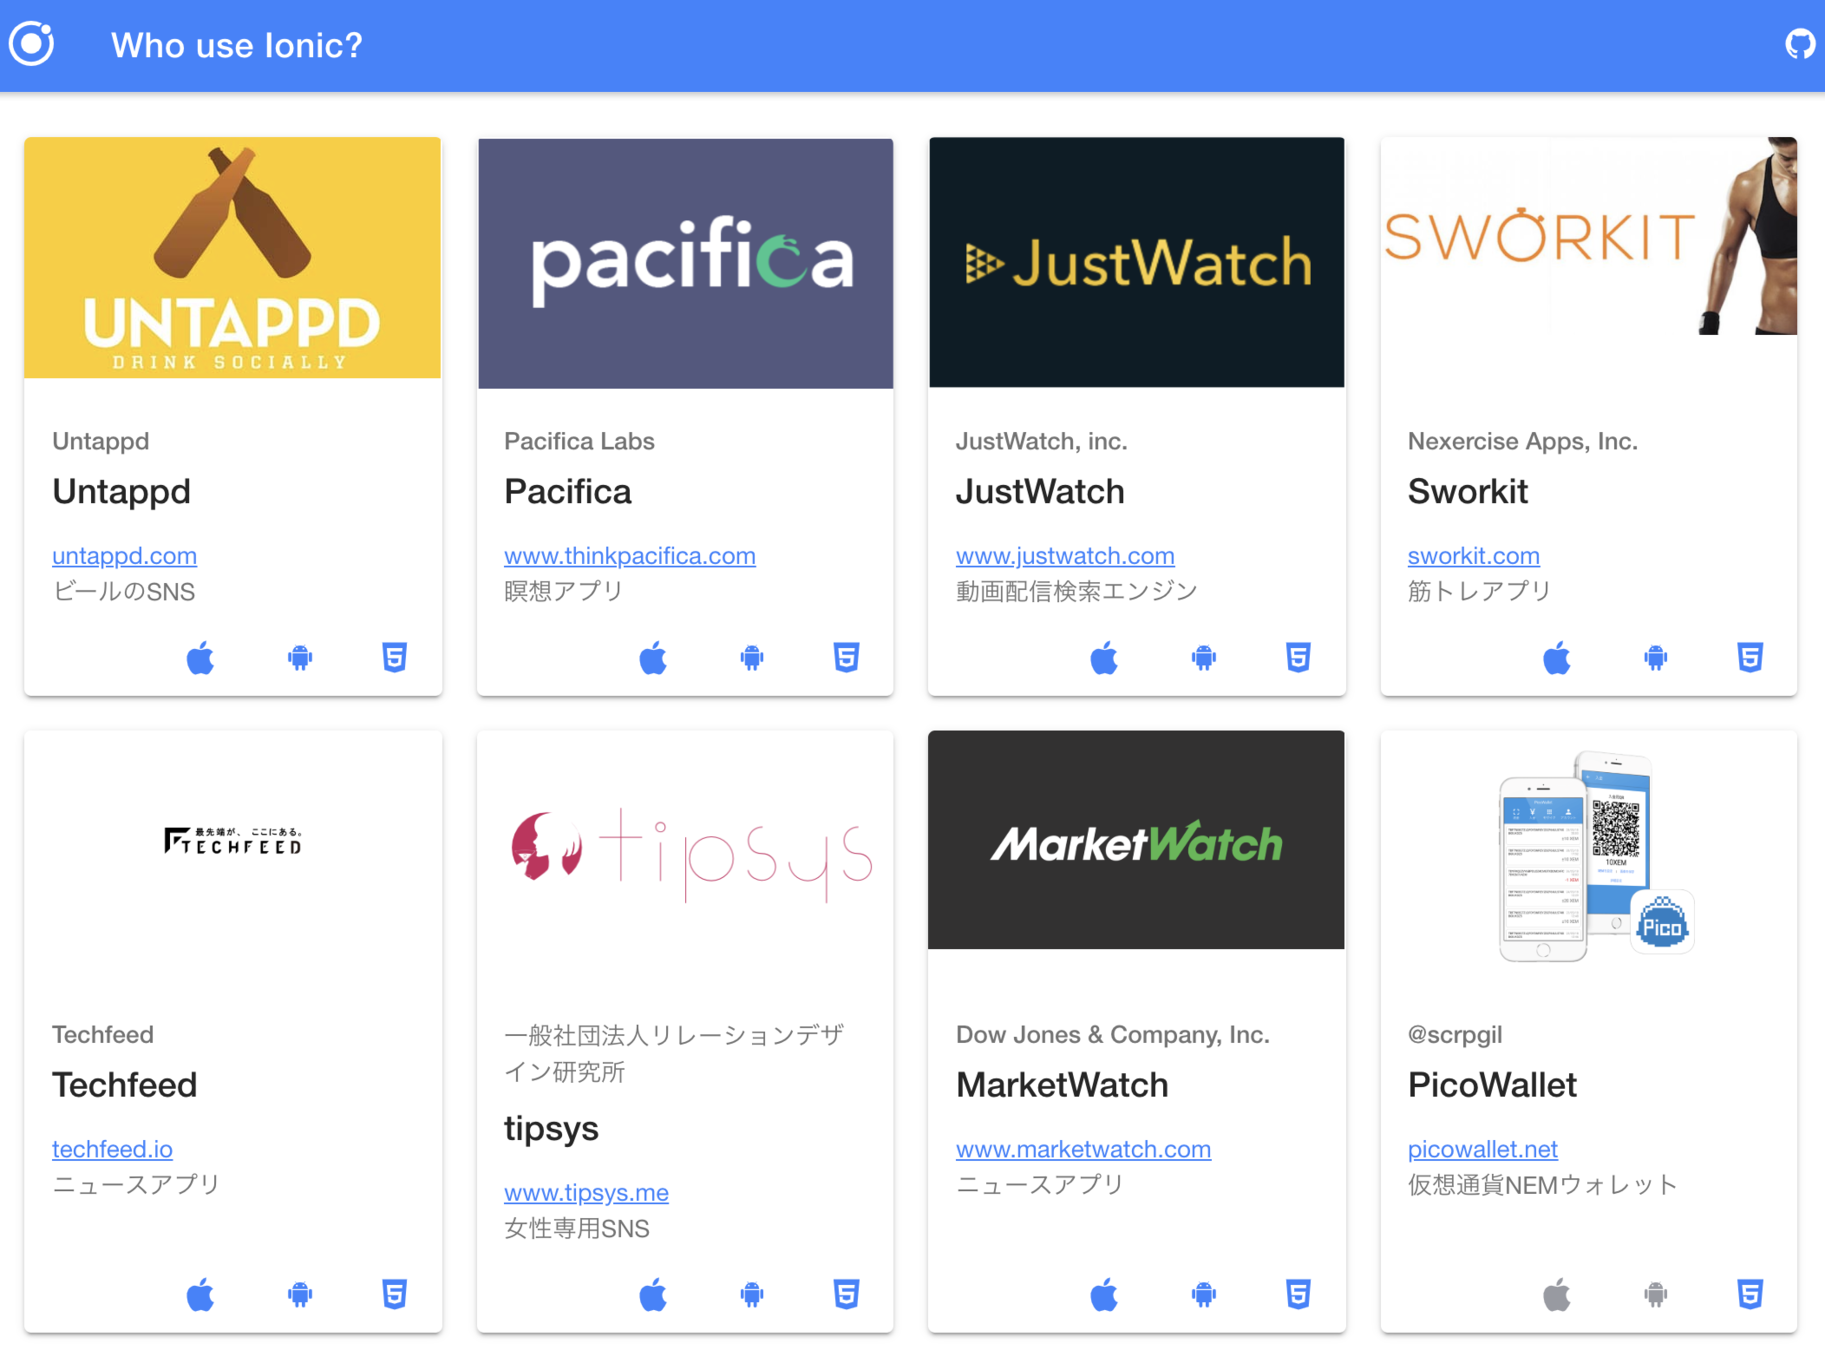1825x1350 pixels.
Task: Click HTML5 icon on MarketWatch card
Action: click(1299, 1295)
